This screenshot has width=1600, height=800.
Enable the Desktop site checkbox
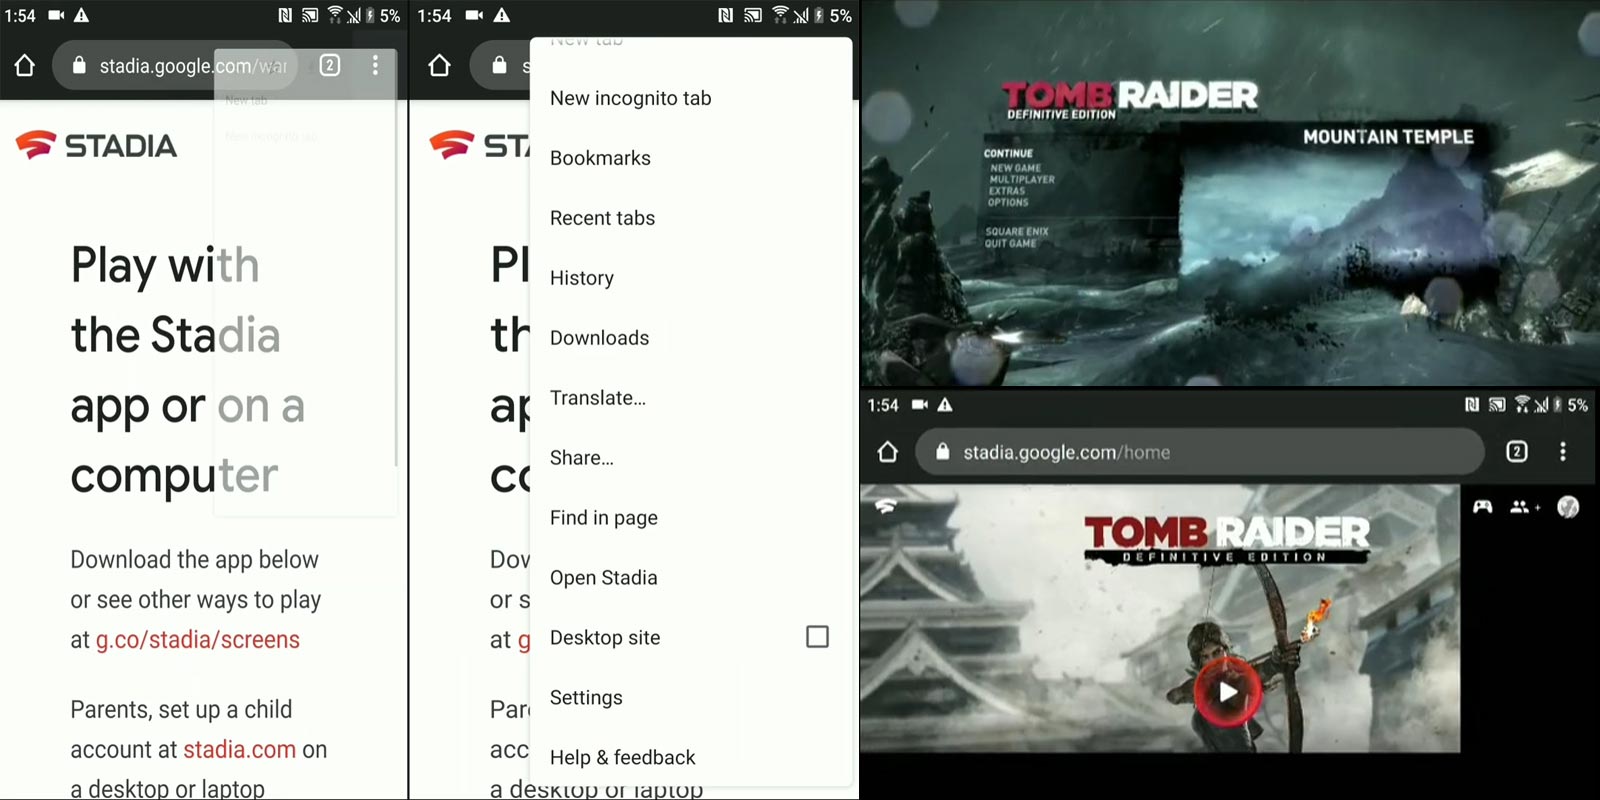817,637
